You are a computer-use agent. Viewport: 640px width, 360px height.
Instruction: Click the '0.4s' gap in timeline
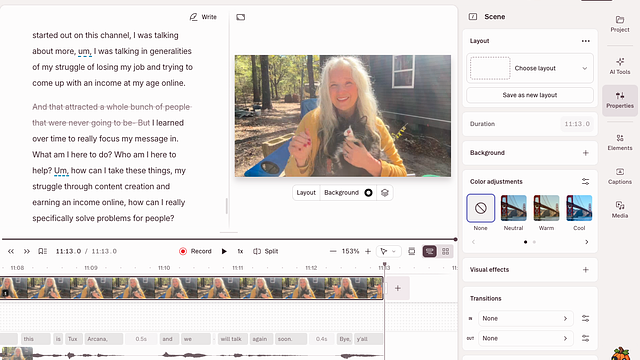(x=321, y=339)
